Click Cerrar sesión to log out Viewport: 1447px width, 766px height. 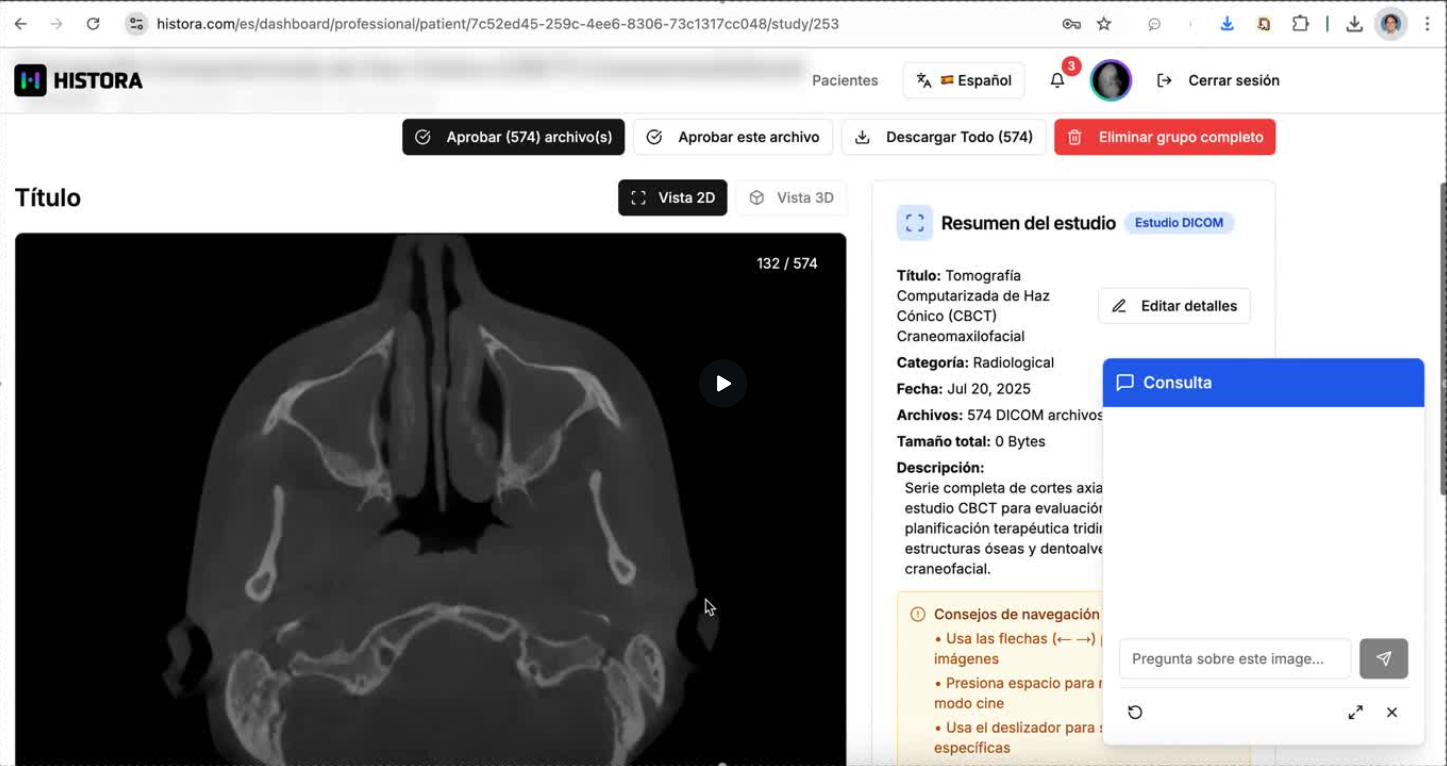(x=1218, y=81)
